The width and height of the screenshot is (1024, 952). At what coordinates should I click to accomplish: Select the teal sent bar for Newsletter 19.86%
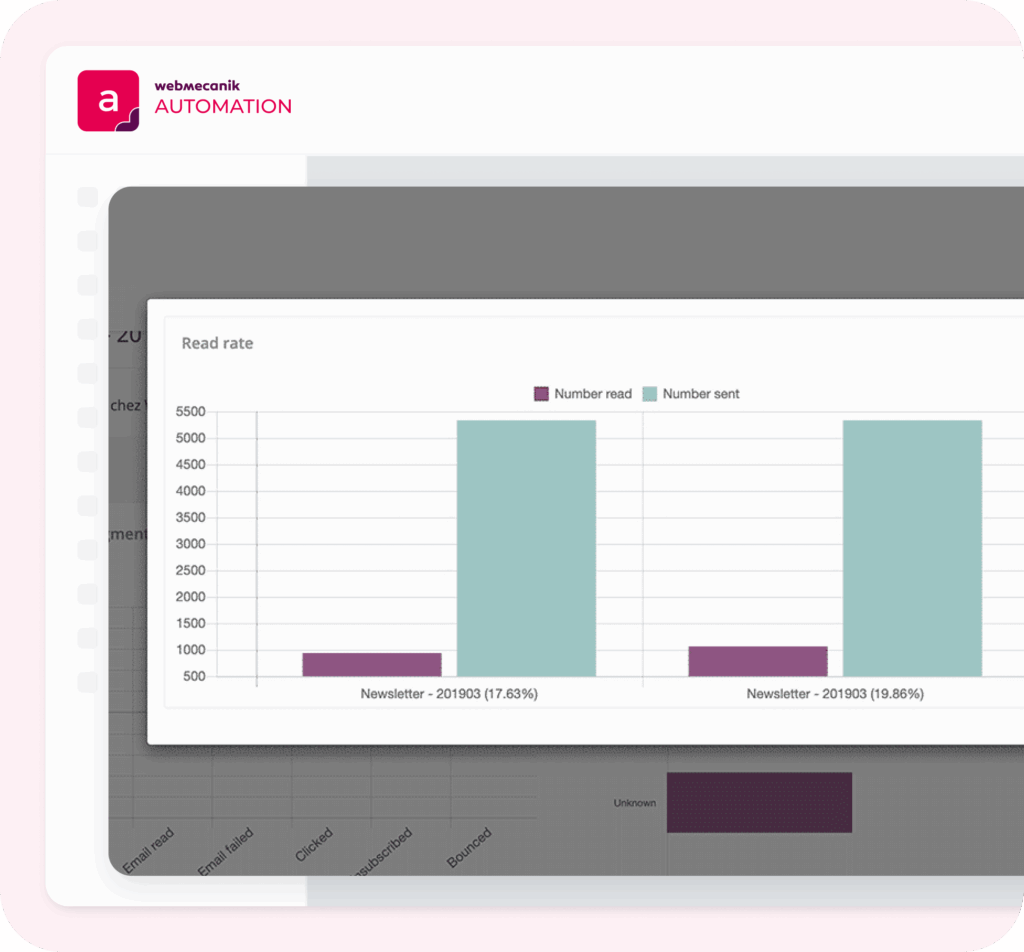(x=912, y=548)
